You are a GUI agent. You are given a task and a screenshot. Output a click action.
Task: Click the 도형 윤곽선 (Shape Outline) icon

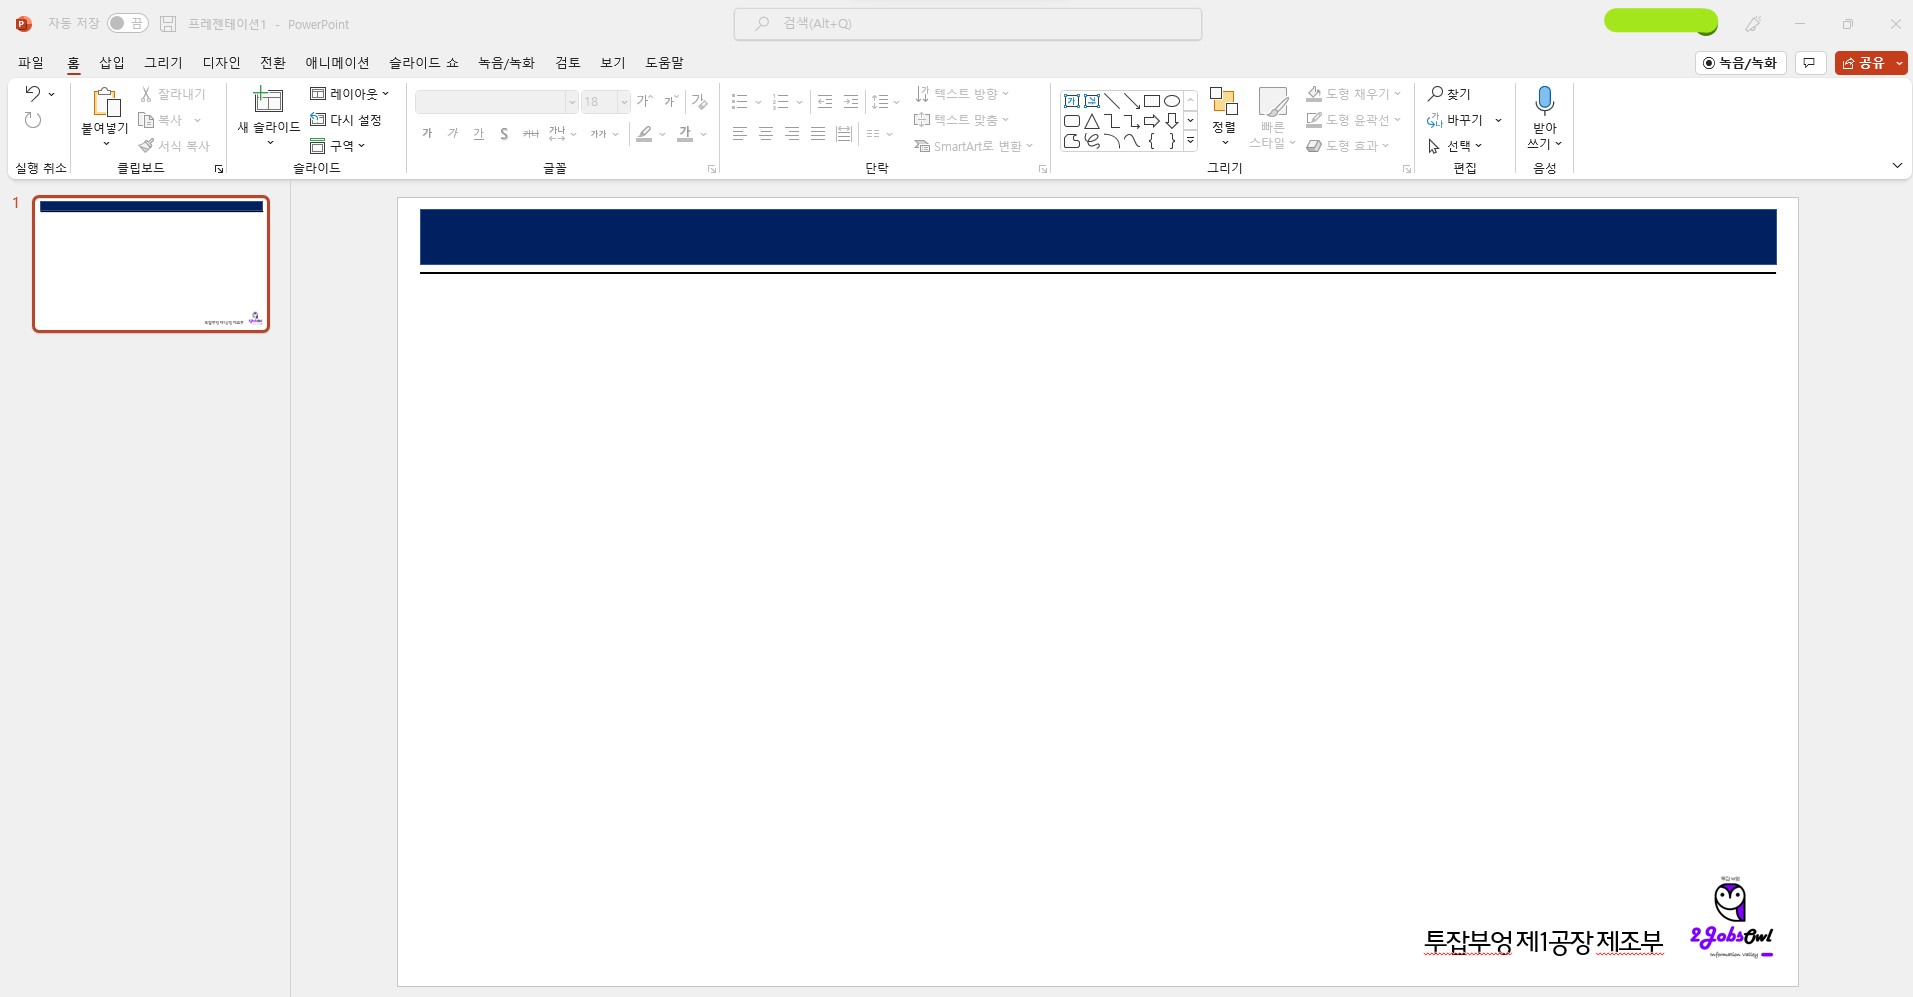click(x=1313, y=119)
